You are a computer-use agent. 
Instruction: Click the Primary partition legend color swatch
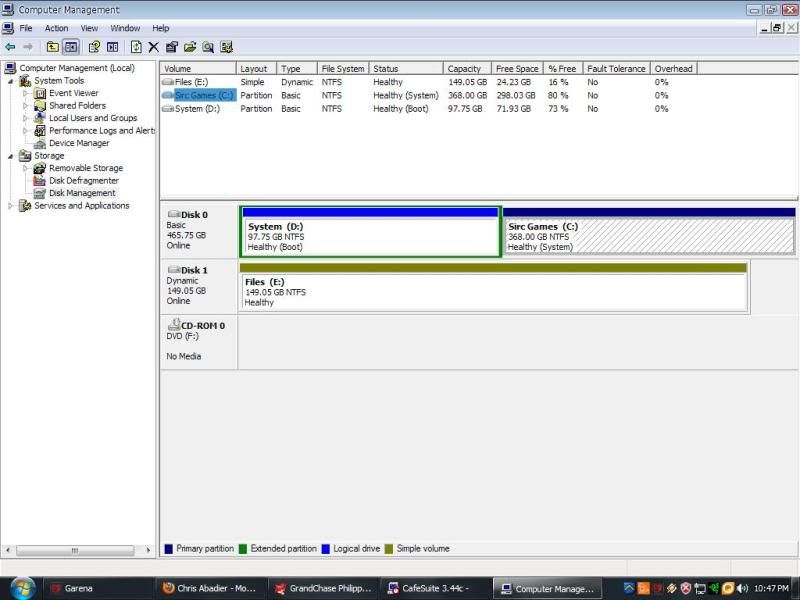(168, 548)
